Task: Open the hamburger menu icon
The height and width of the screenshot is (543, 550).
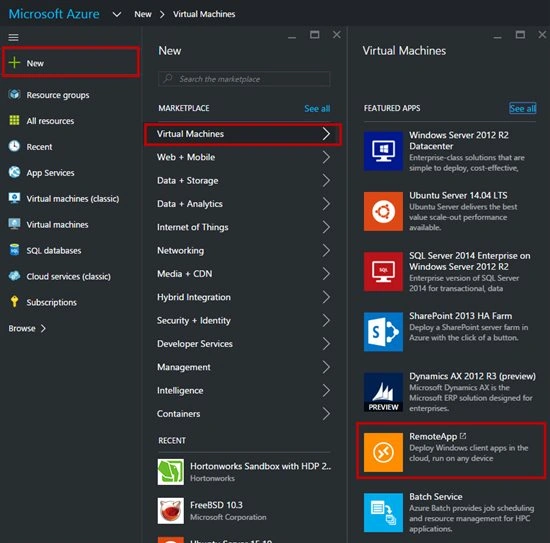Action: (x=13, y=37)
